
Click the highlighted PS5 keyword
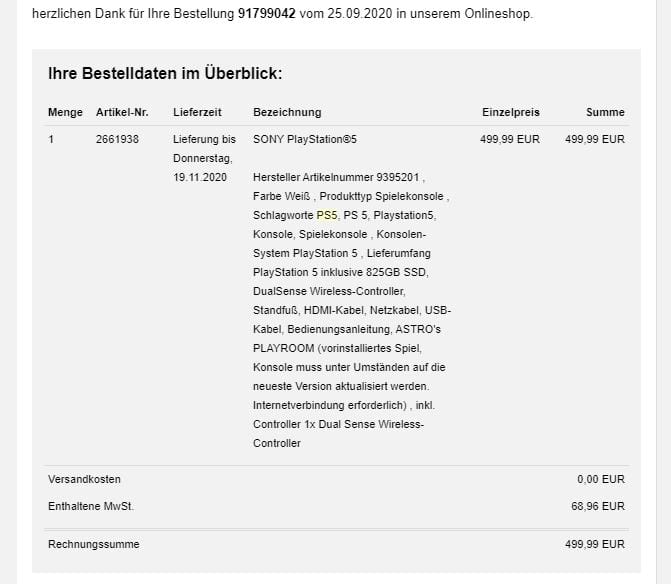tap(327, 215)
